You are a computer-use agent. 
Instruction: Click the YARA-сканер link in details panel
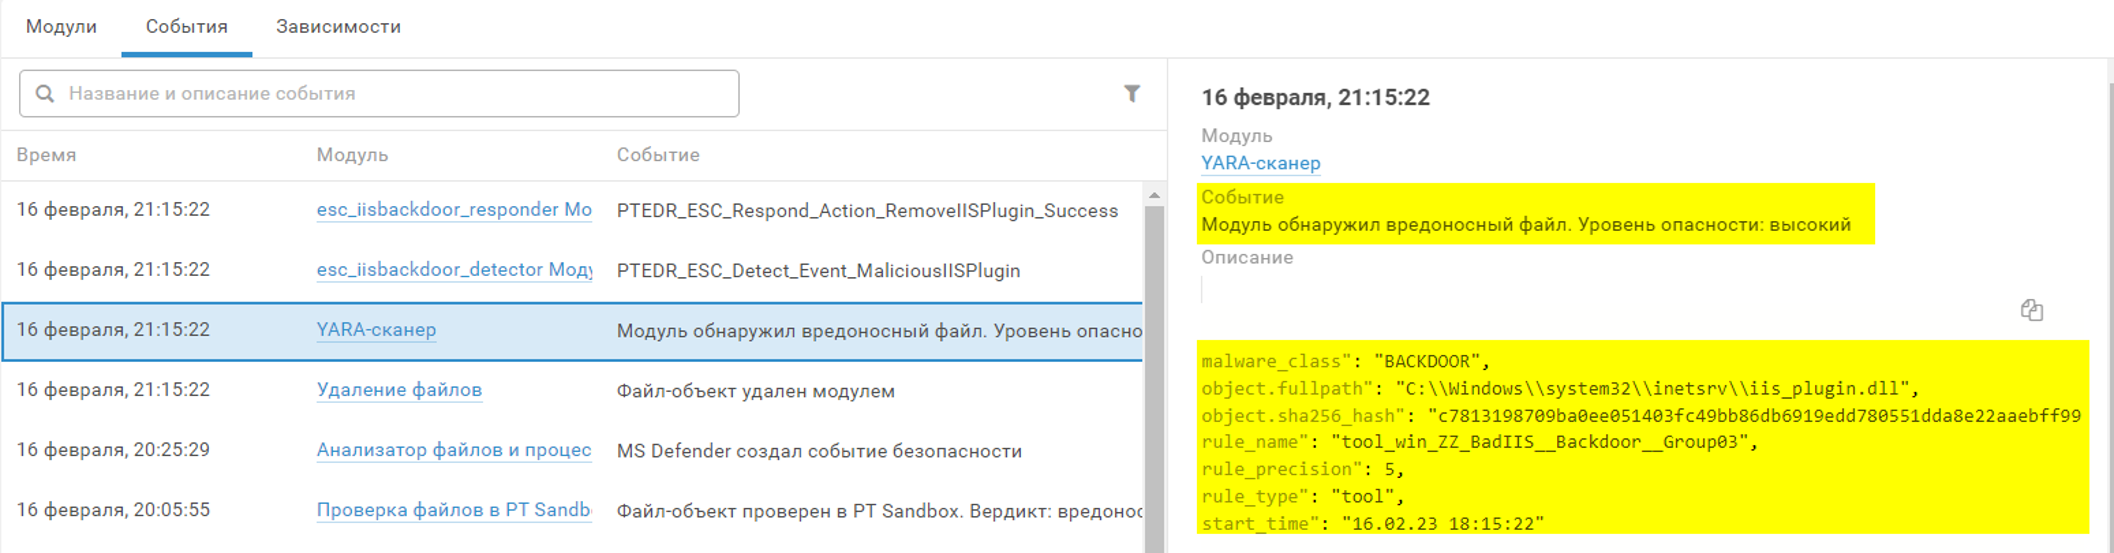click(x=1260, y=163)
